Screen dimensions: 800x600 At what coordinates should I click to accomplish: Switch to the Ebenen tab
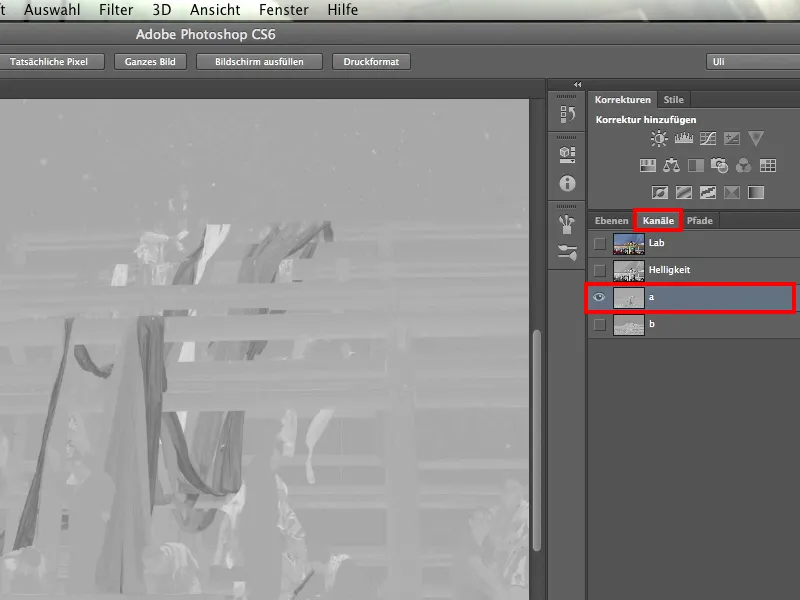pyautogui.click(x=611, y=220)
